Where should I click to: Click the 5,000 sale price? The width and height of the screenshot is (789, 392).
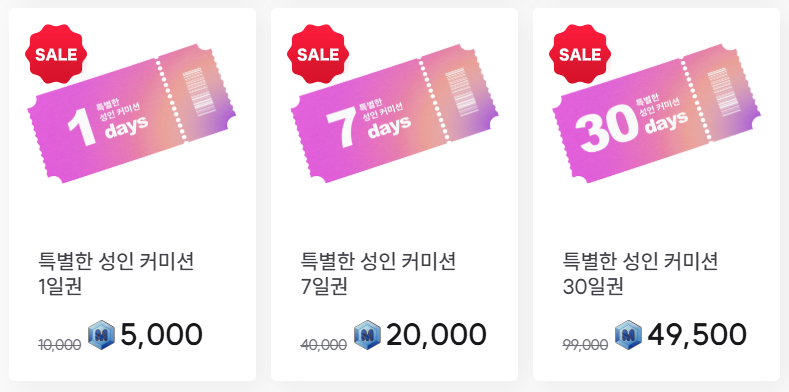coord(162,335)
